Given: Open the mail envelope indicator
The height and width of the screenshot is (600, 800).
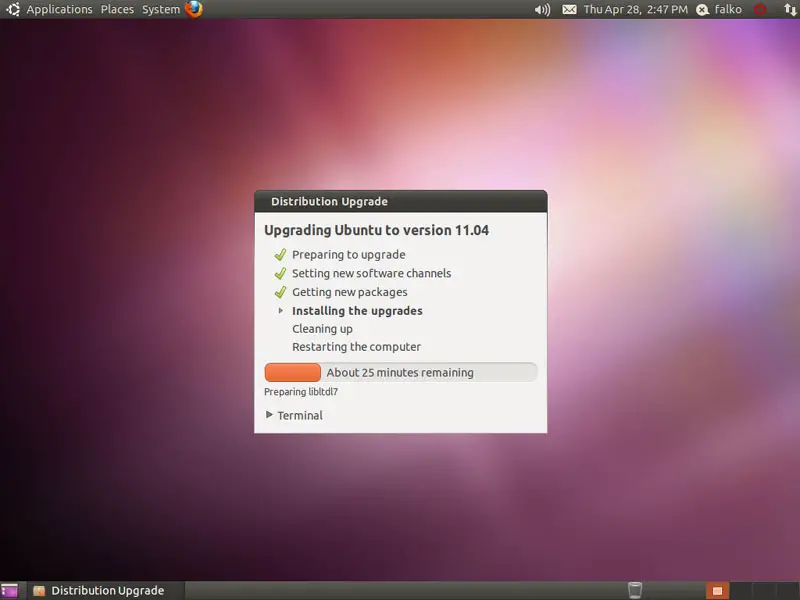Looking at the screenshot, I should [x=569, y=10].
